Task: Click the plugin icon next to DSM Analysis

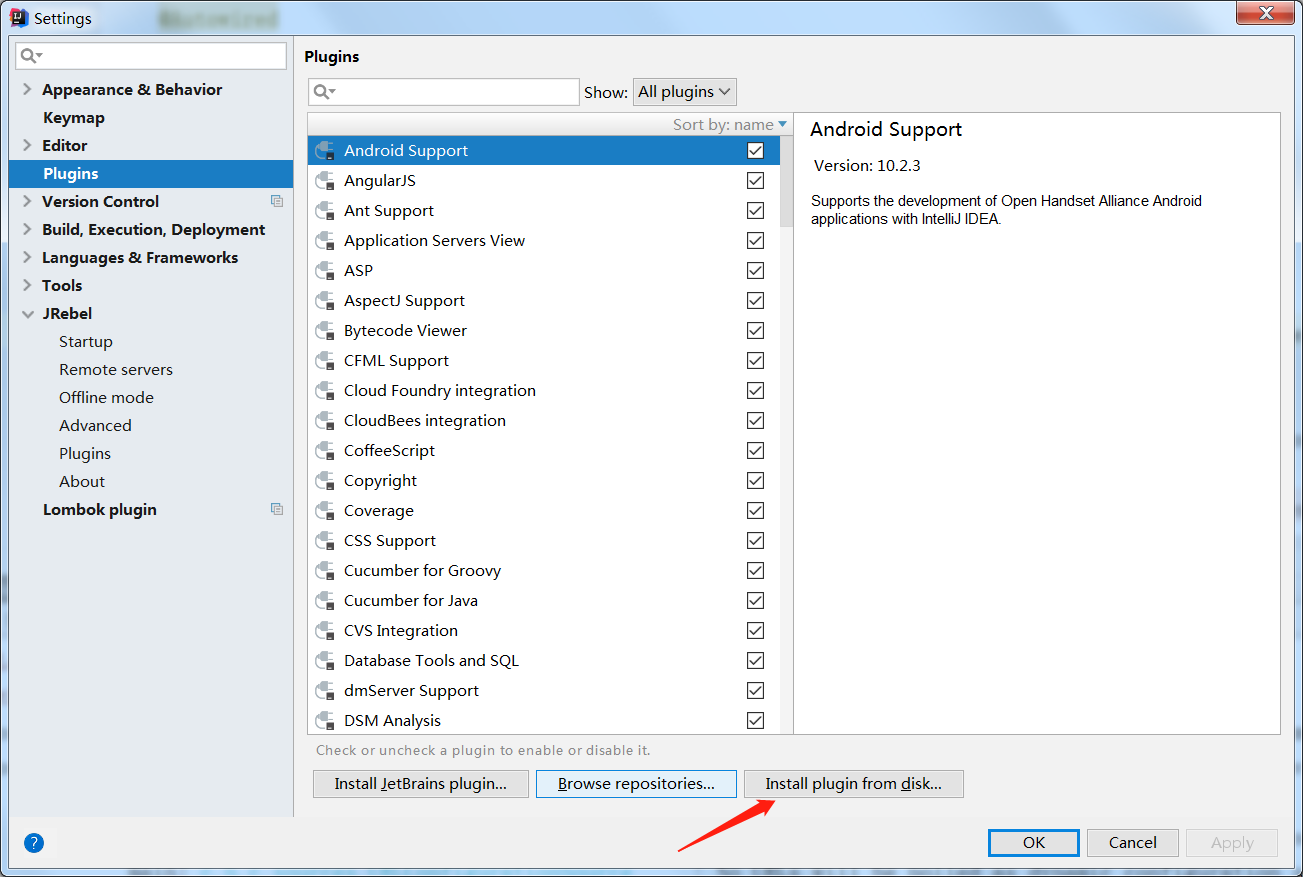Action: (x=324, y=721)
